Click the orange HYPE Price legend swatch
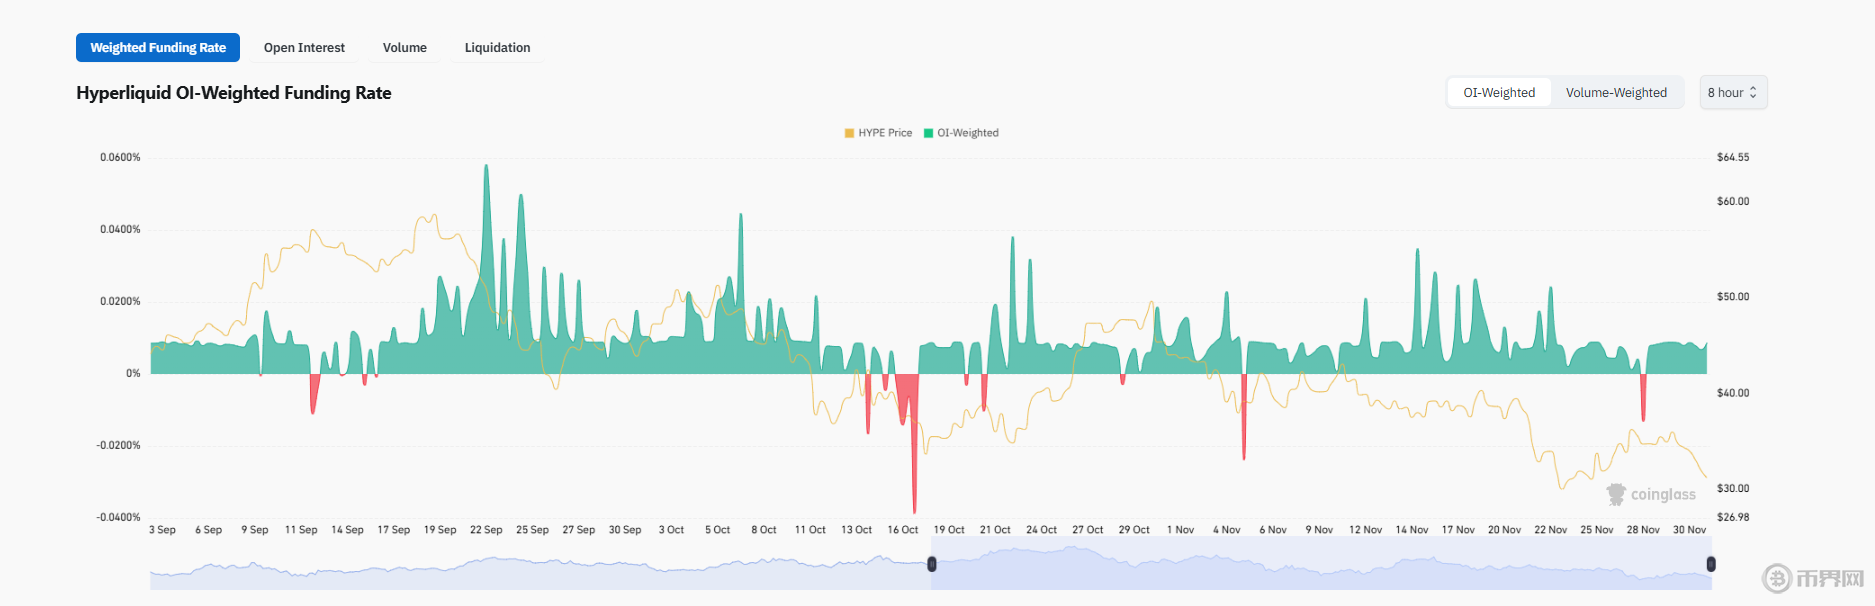The image size is (1875, 606). pos(849,133)
